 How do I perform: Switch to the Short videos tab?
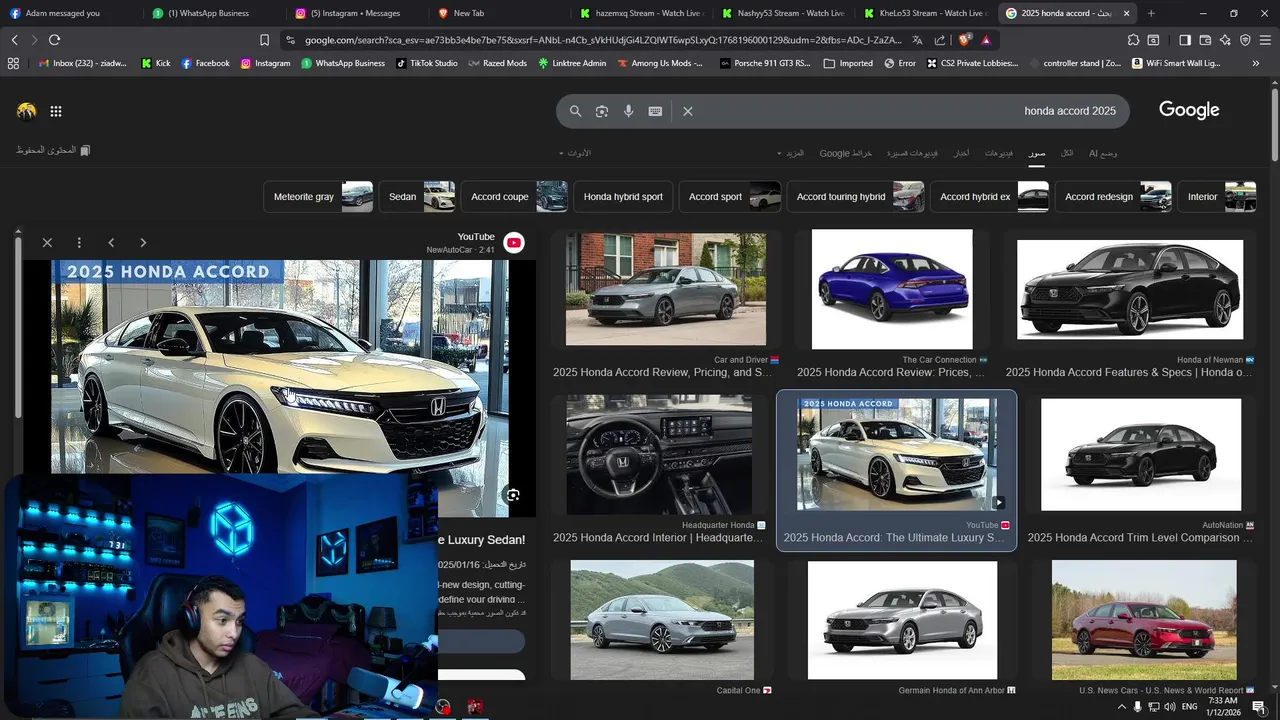tap(913, 153)
